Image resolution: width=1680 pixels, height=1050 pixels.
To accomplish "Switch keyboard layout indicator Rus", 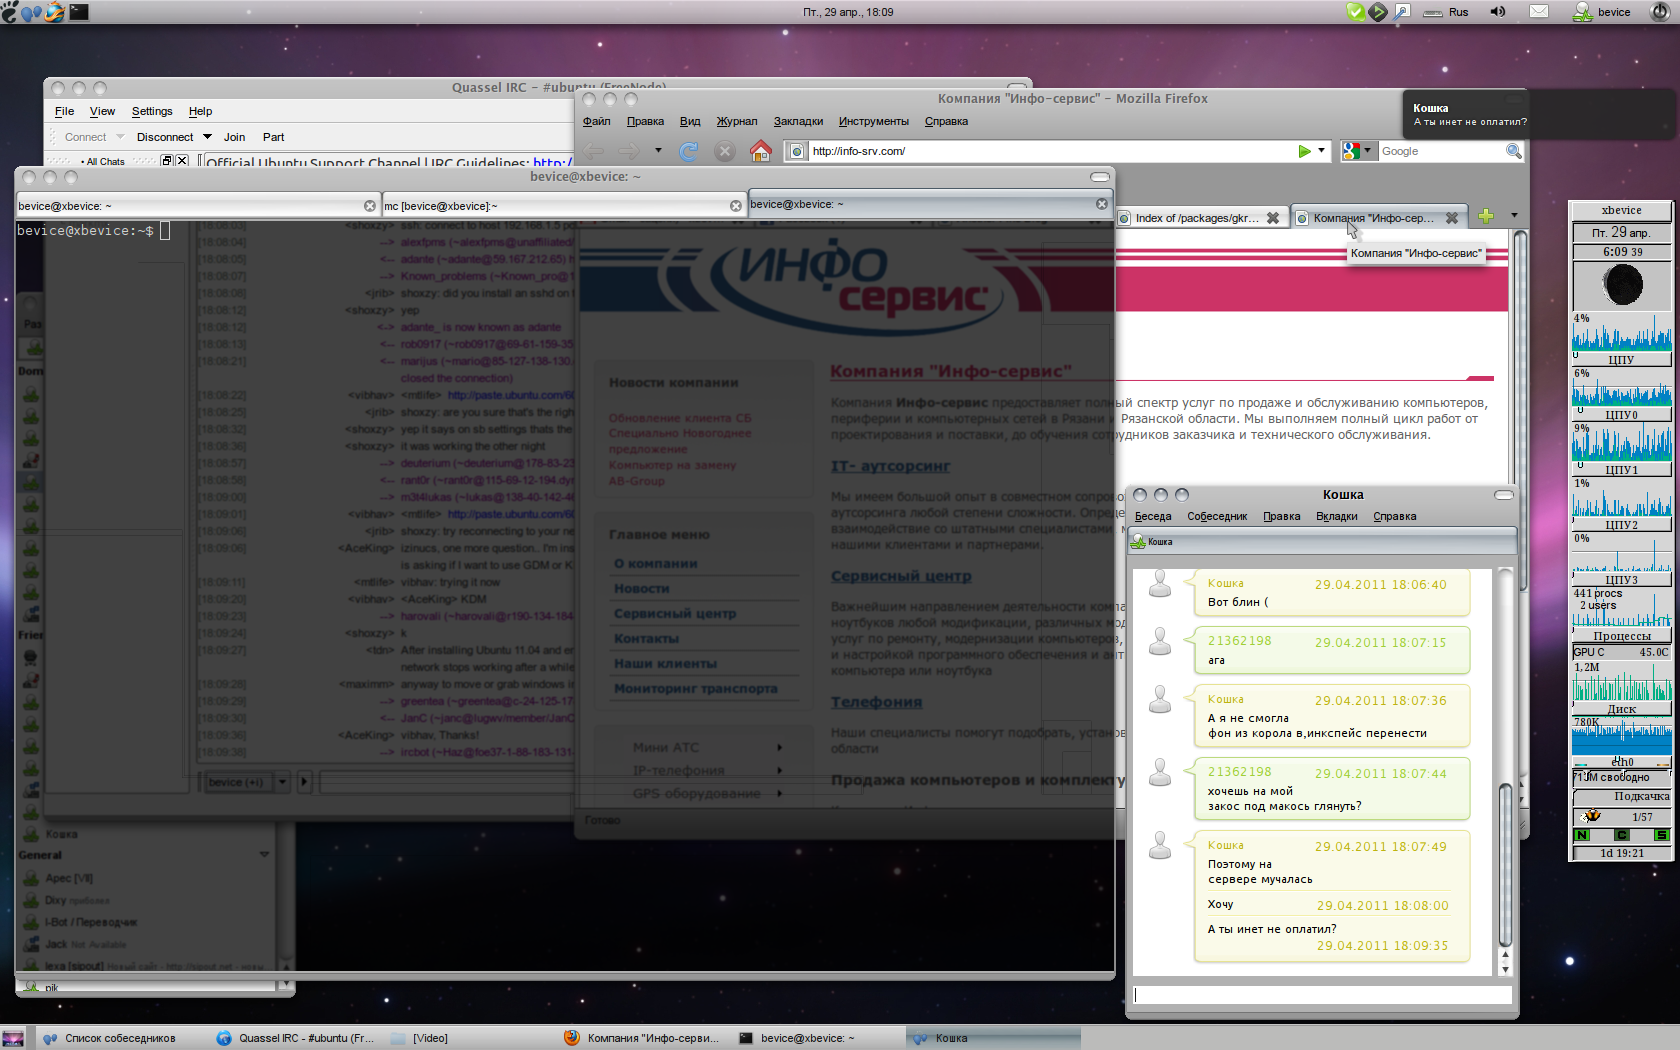I will (1446, 12).
